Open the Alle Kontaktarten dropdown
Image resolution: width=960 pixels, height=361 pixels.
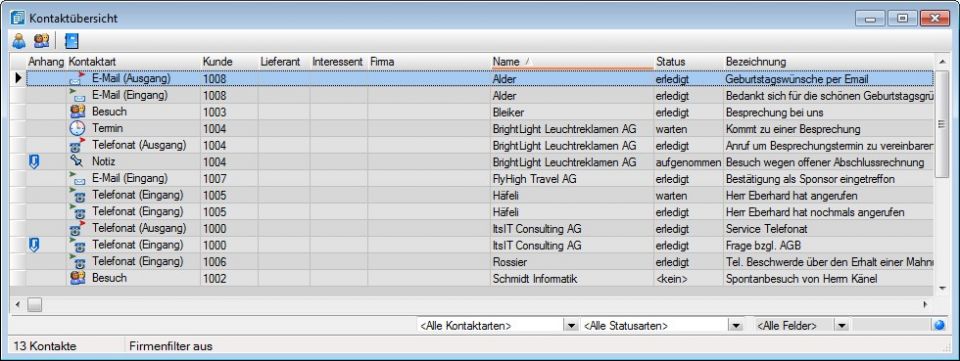coord(571,326)
